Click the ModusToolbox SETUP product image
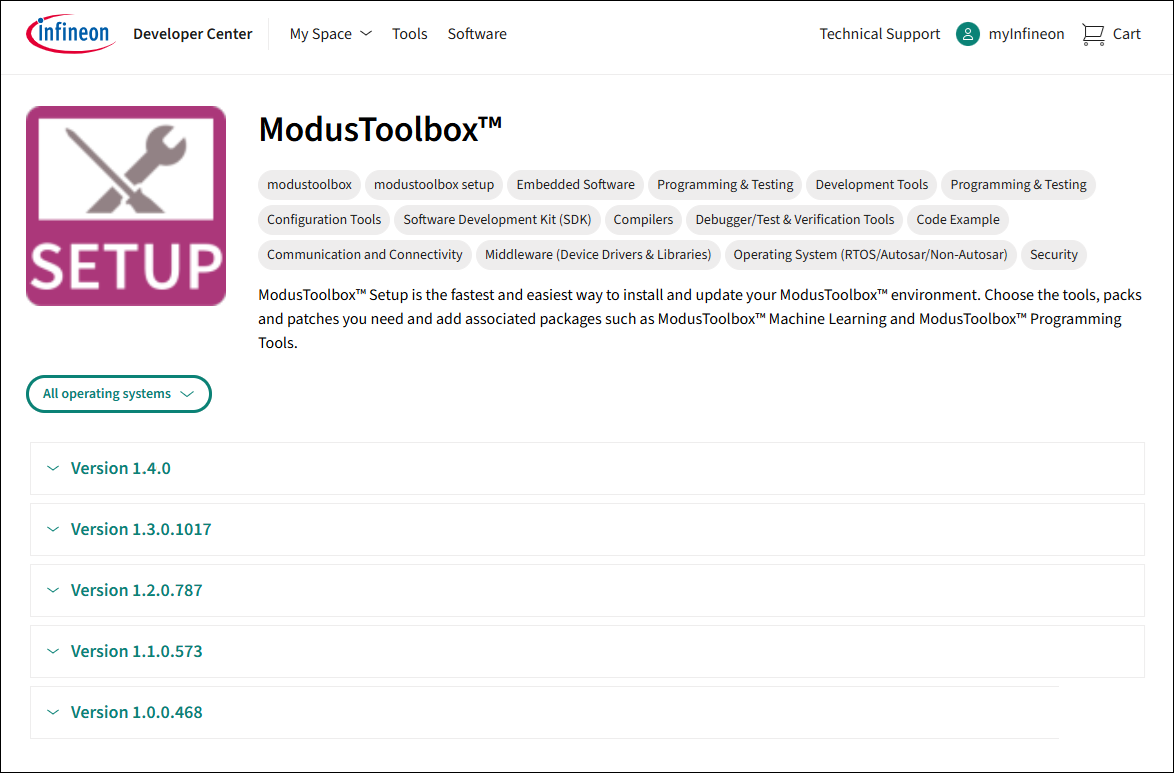The image size is (1174, 773). tap(126, 206)
